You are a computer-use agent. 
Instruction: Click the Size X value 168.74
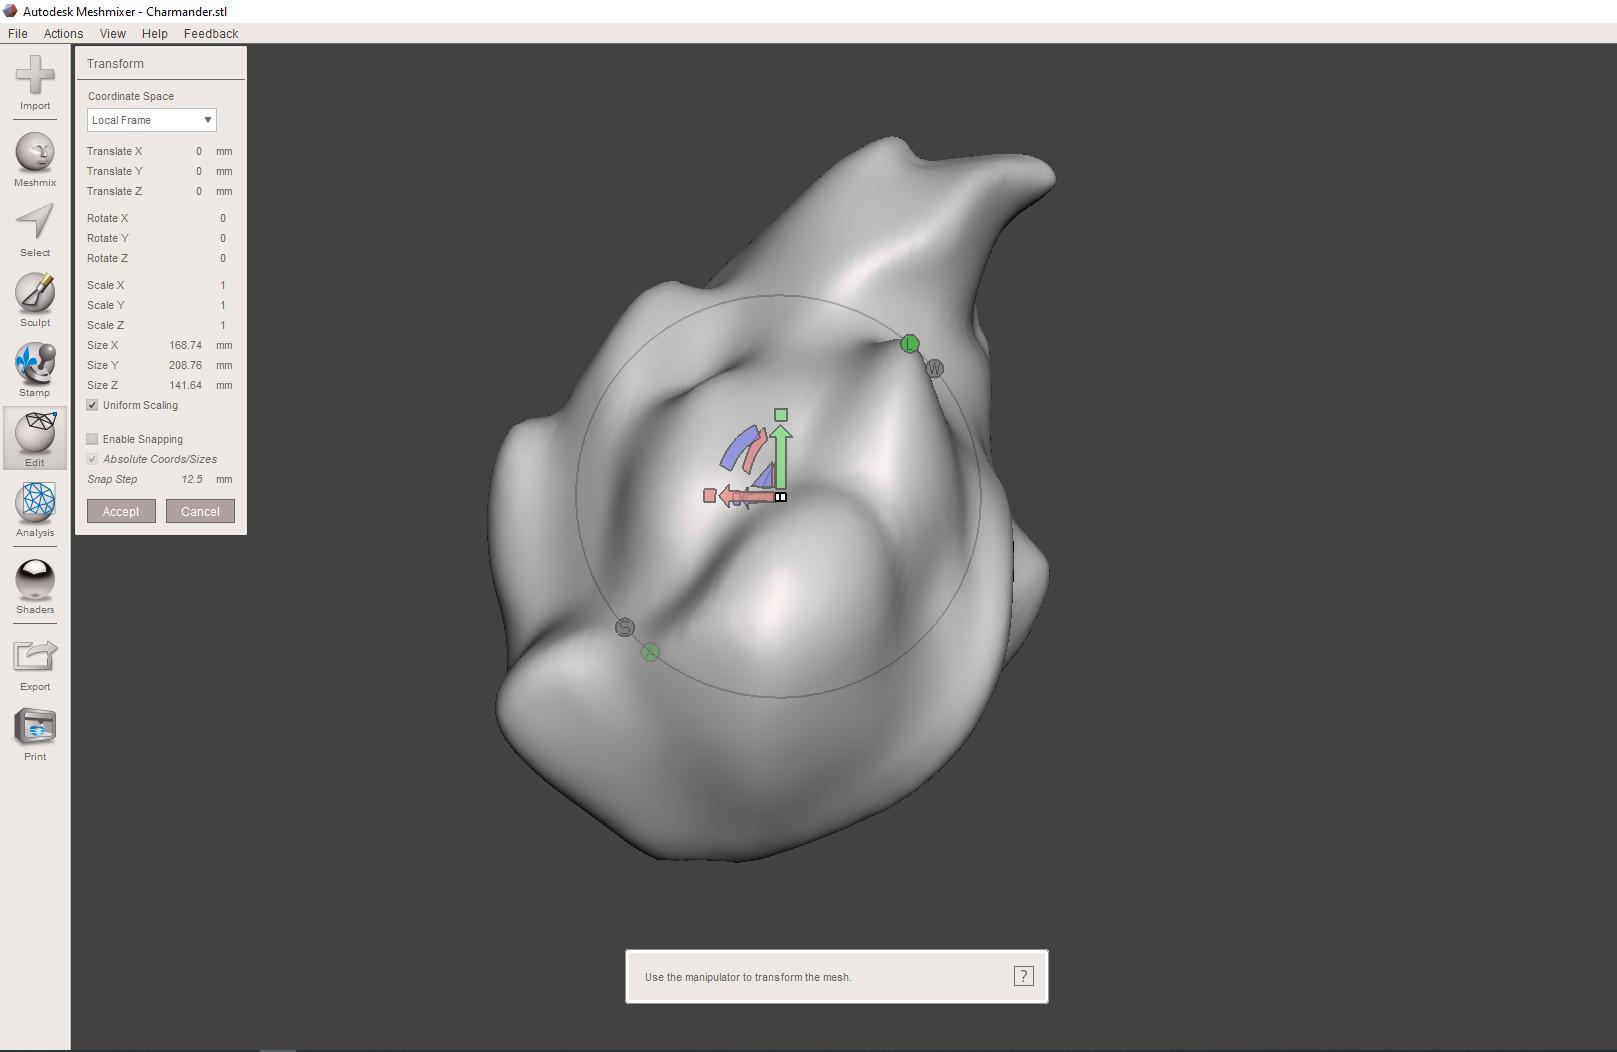(185, 345)
